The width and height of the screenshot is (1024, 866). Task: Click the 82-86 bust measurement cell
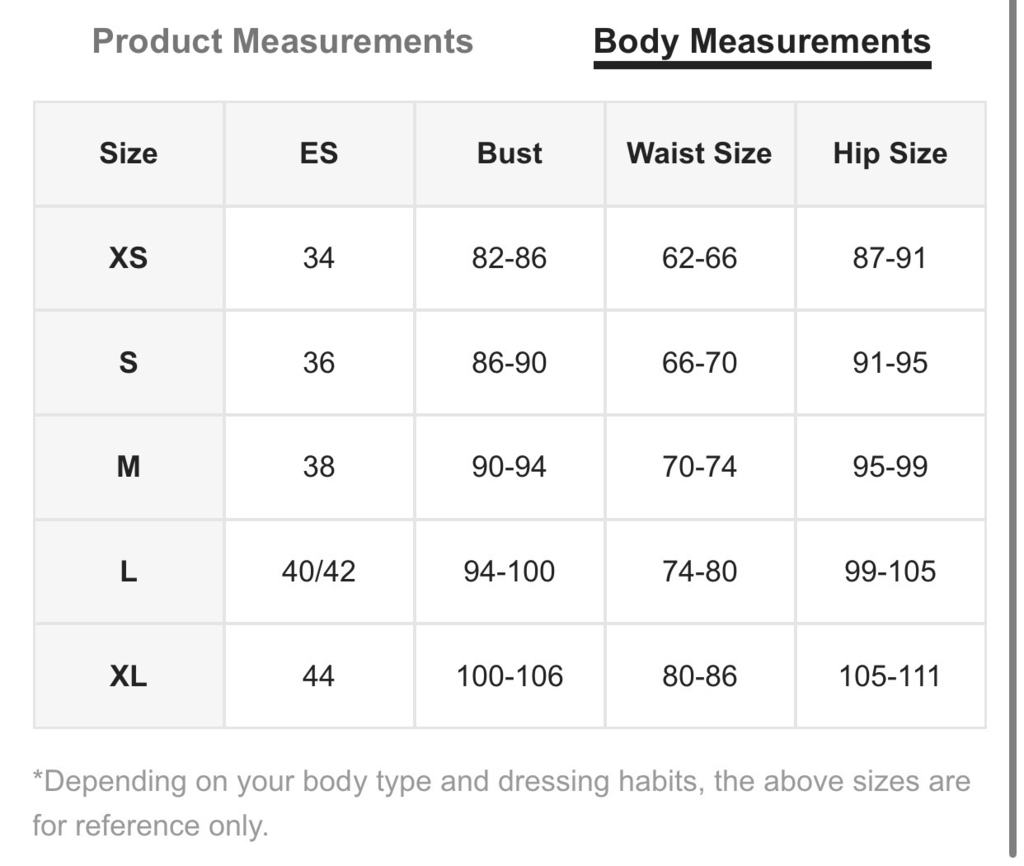[x=509, y=258]
